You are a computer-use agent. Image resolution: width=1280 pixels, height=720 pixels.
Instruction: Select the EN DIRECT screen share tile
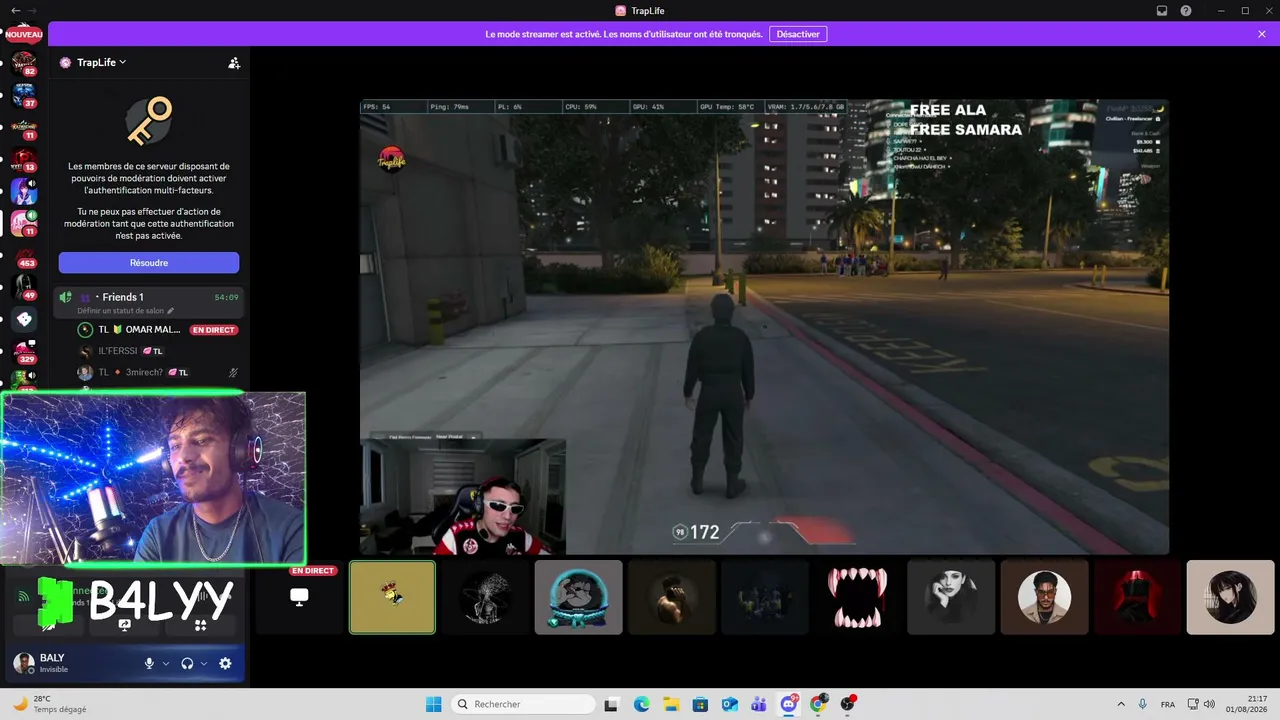tap(299, 597)
